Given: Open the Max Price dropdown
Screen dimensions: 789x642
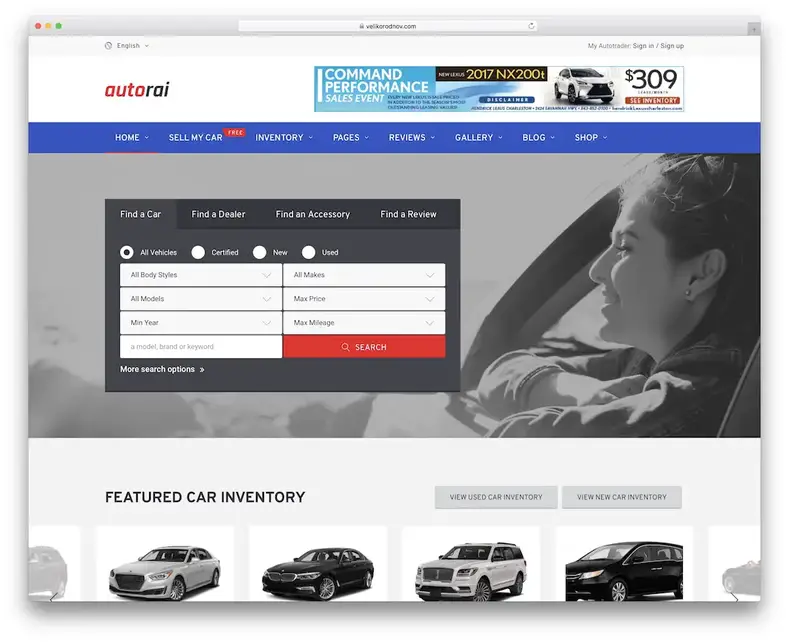Looking at the screenshot, I should [364, 299].
